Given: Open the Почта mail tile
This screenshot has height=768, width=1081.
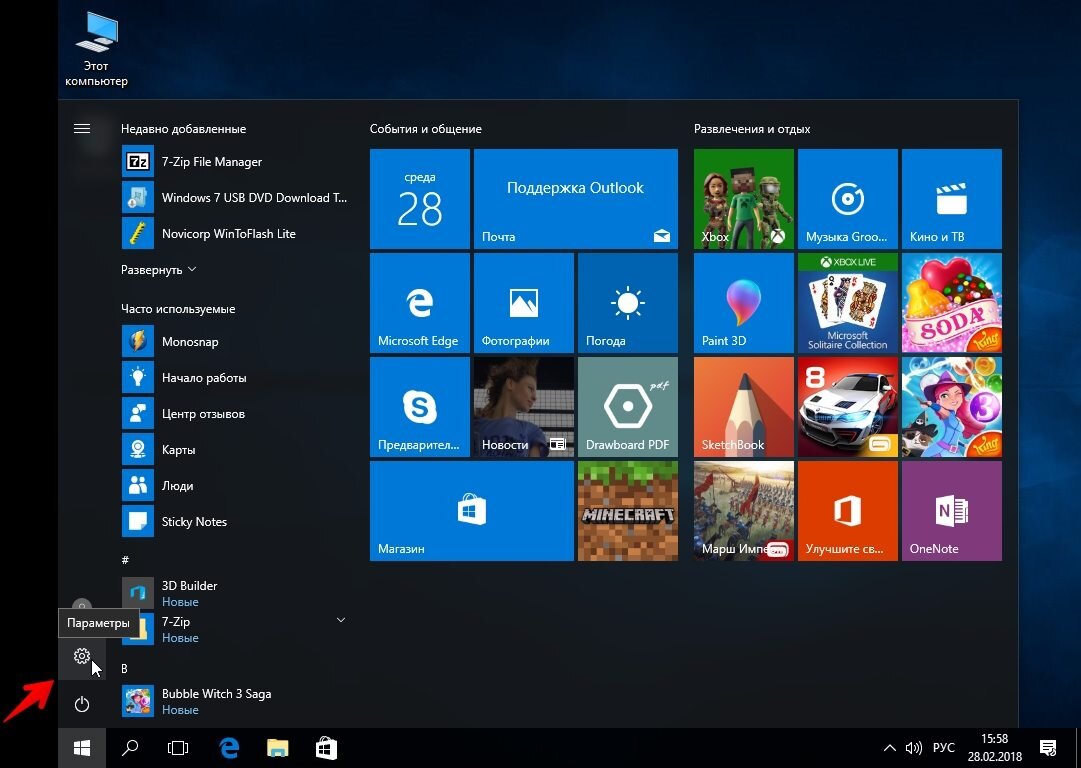Looking at the screenshot, I should 576,199.
